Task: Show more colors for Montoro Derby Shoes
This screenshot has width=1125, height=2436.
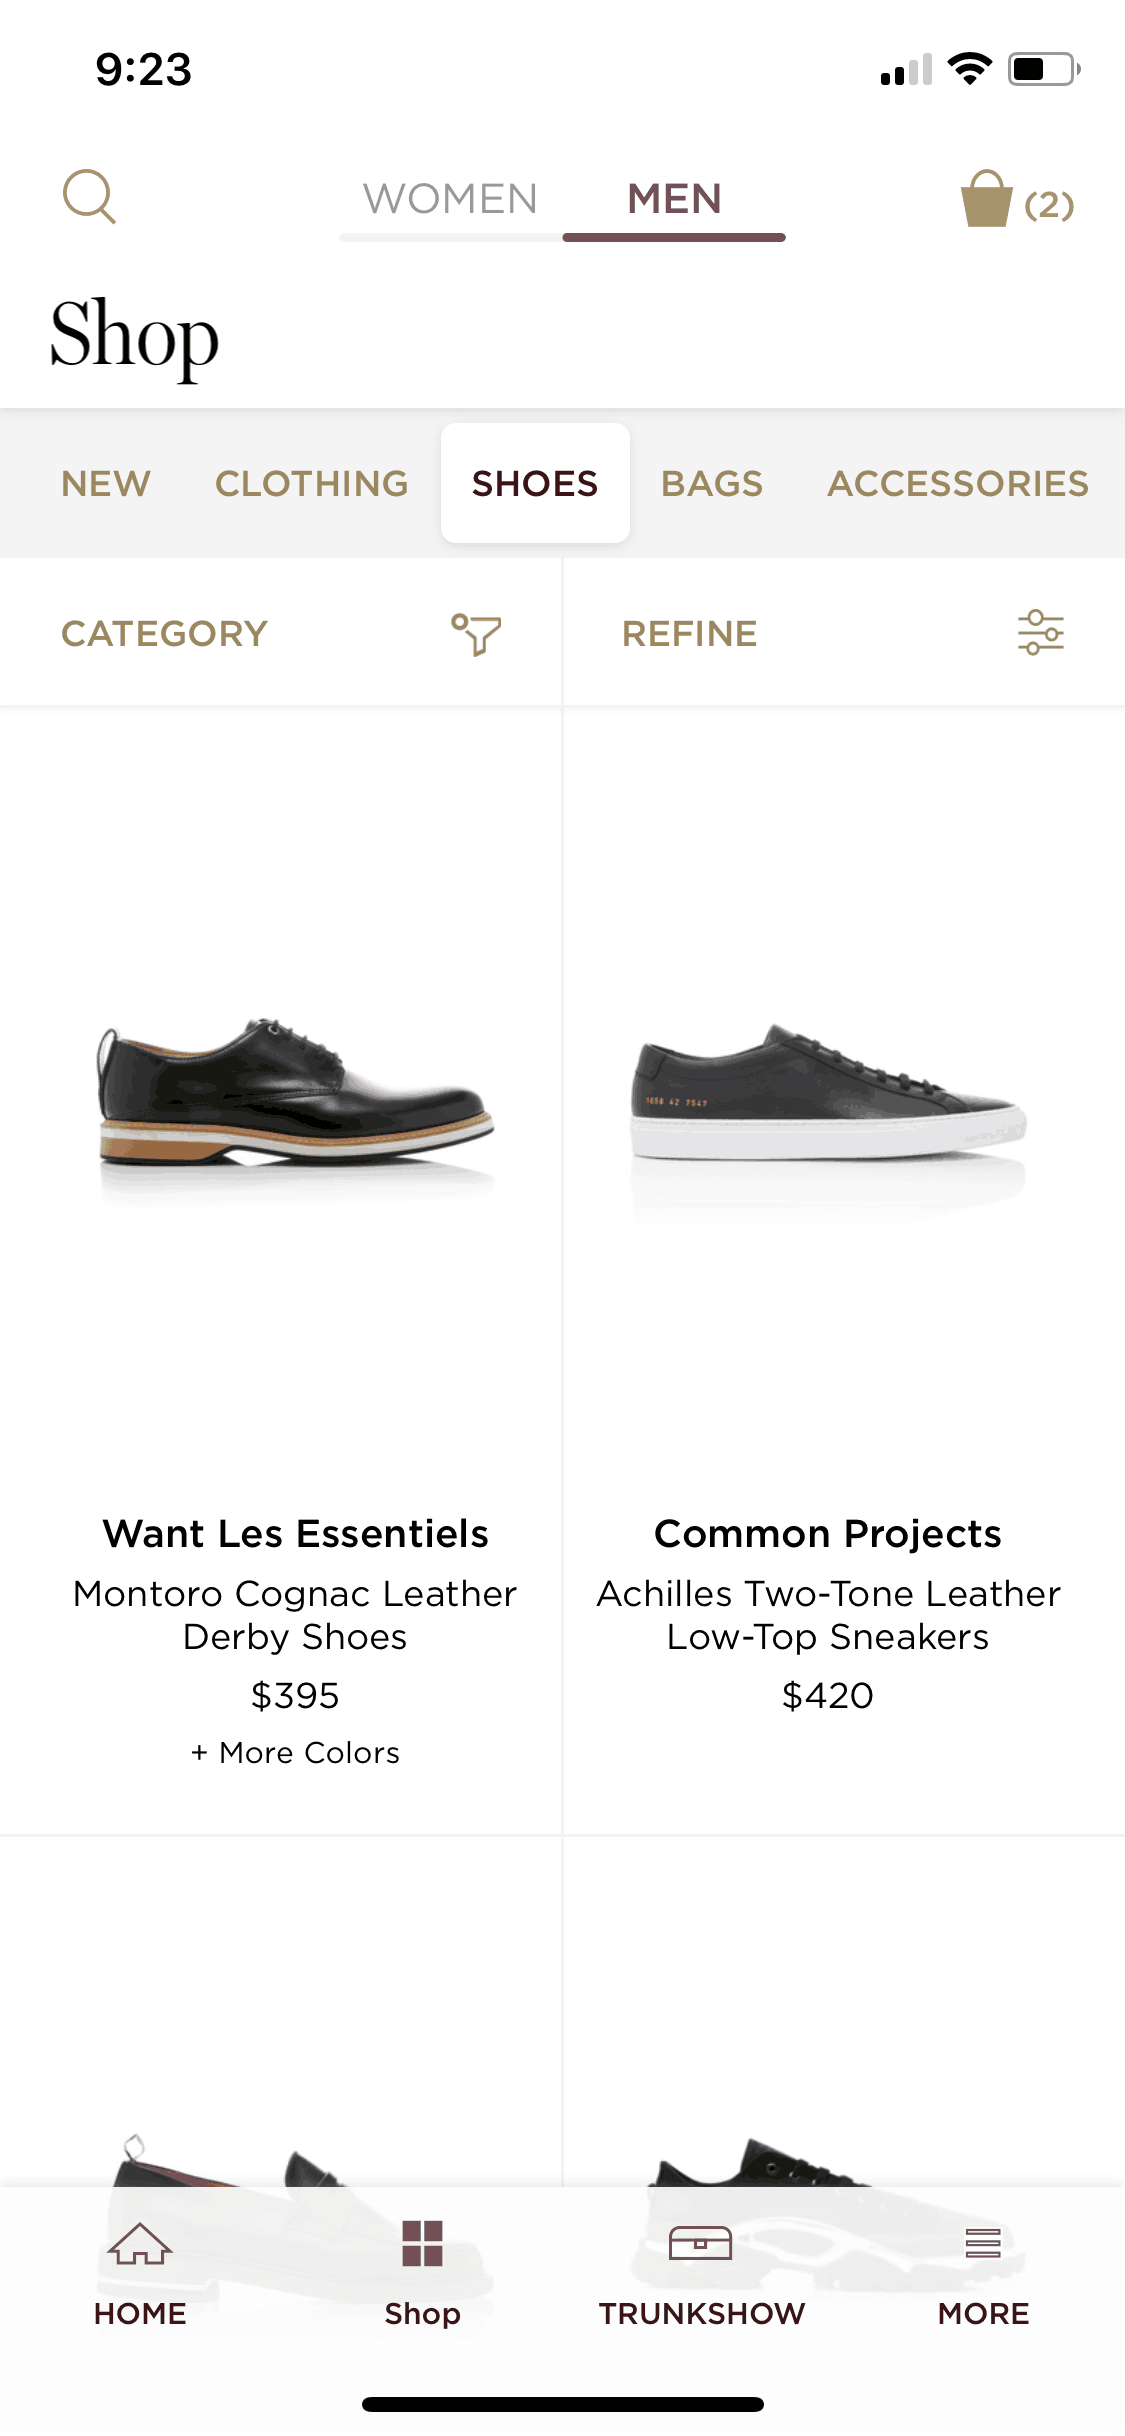Action: pos(295,1753)
